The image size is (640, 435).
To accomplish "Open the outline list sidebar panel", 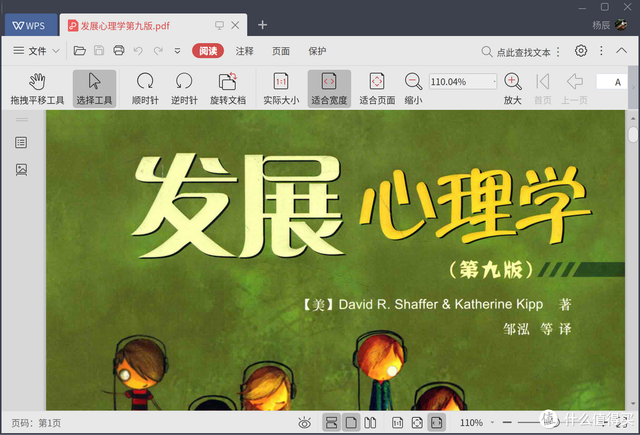I will coord(21,142).
